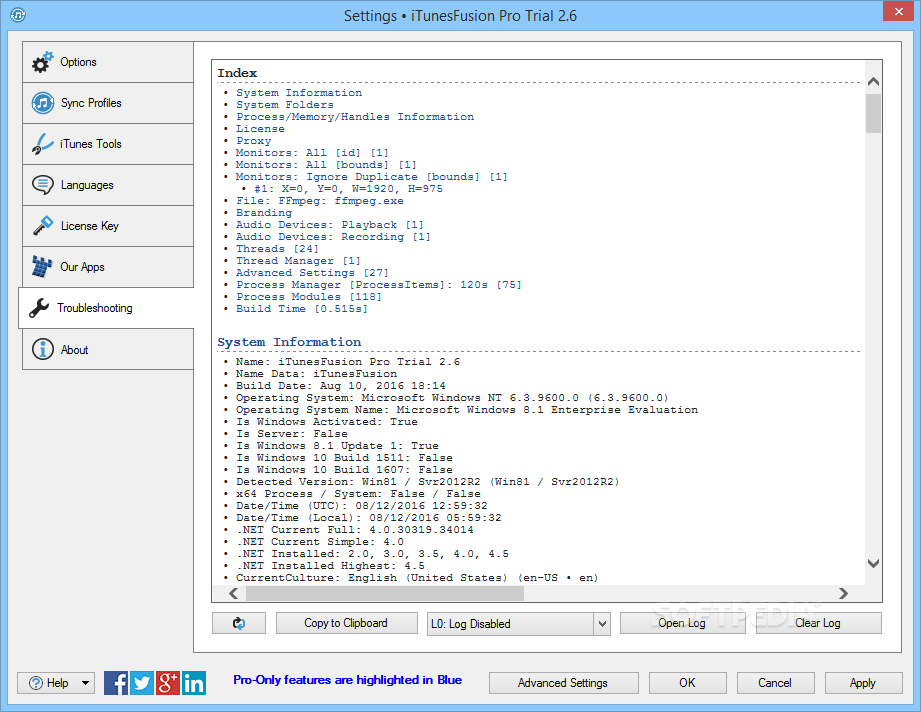The width and height of the screenshot is (921, 712).
Task: Click the vertical scrollbar up arrow
Action: pyautogui.click(x=873, y=82)
